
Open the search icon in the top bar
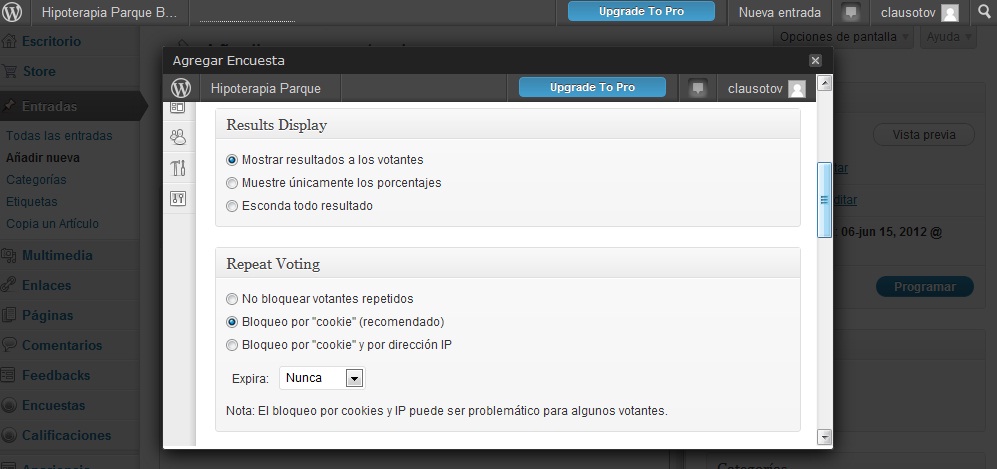[982, 12]
